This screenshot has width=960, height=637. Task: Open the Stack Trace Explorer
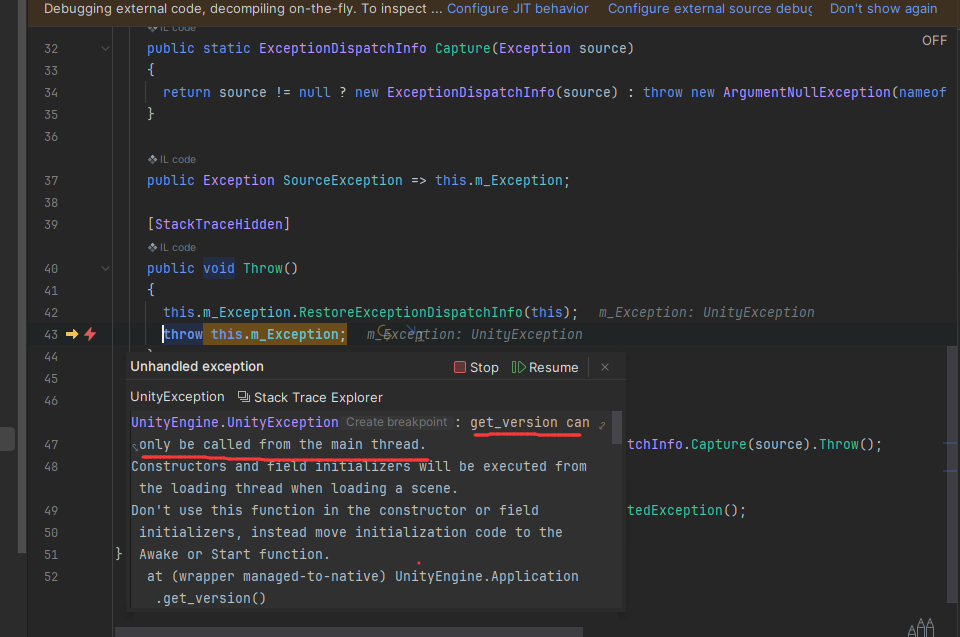[x=310, y=397]
